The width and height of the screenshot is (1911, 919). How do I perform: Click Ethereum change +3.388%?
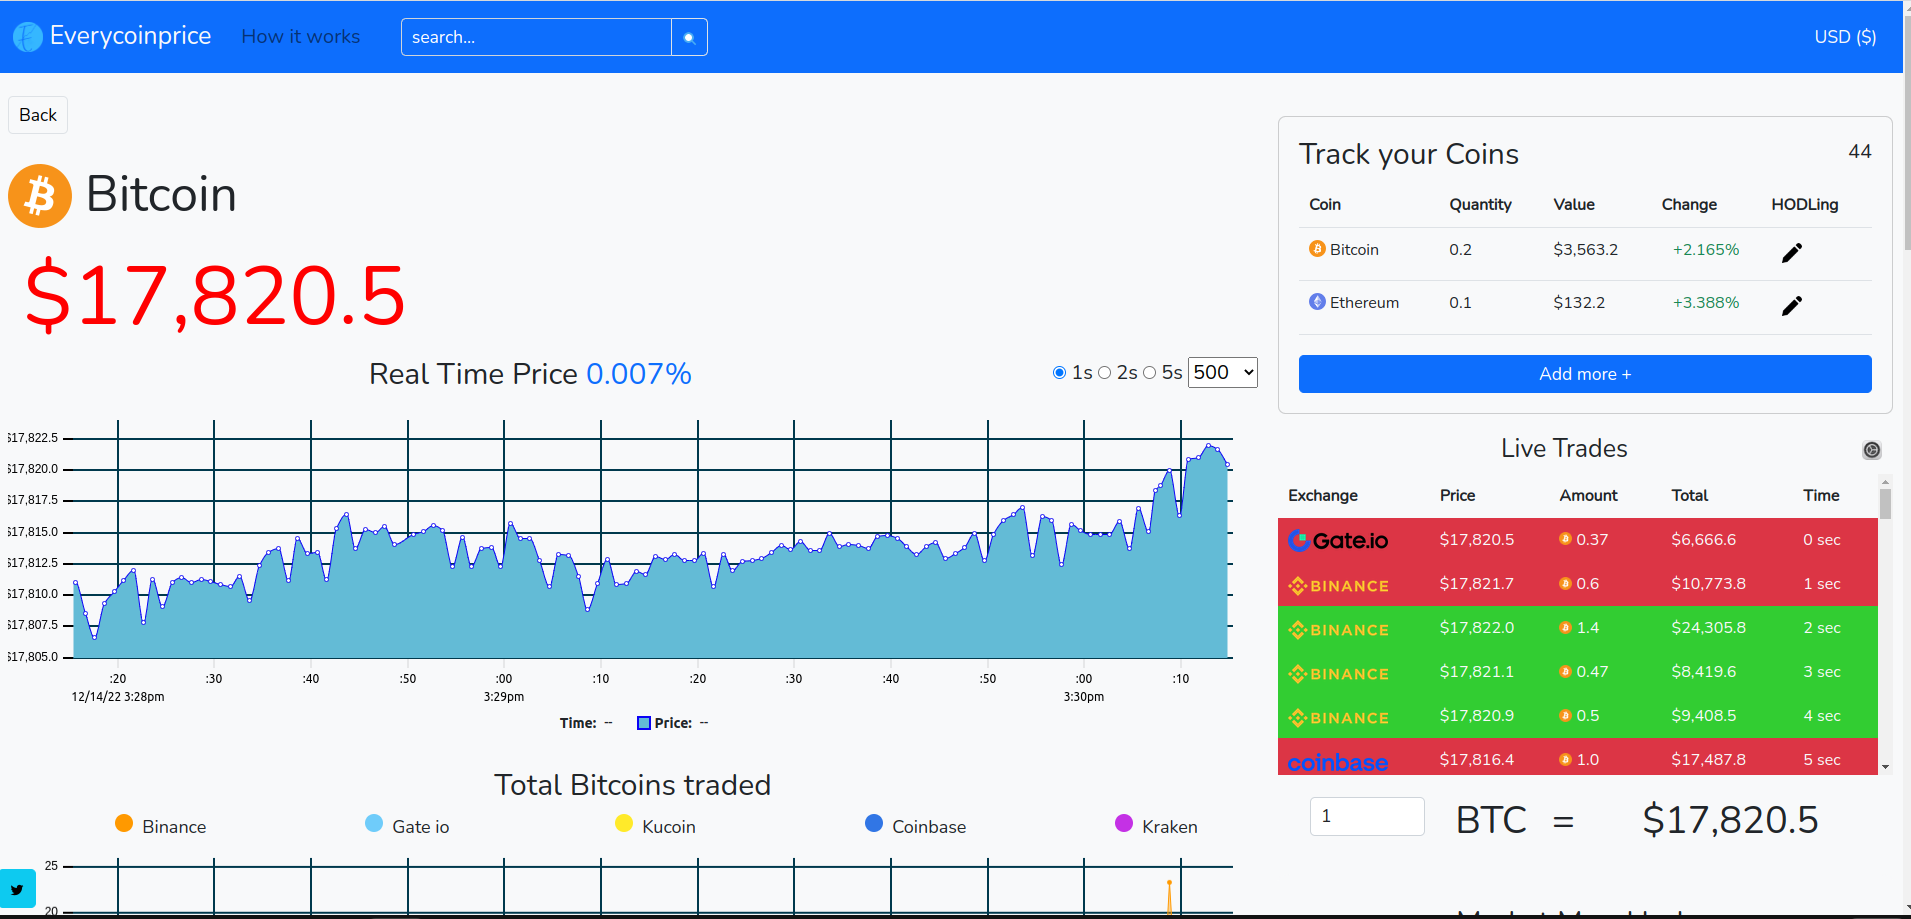pos(1706,302)
